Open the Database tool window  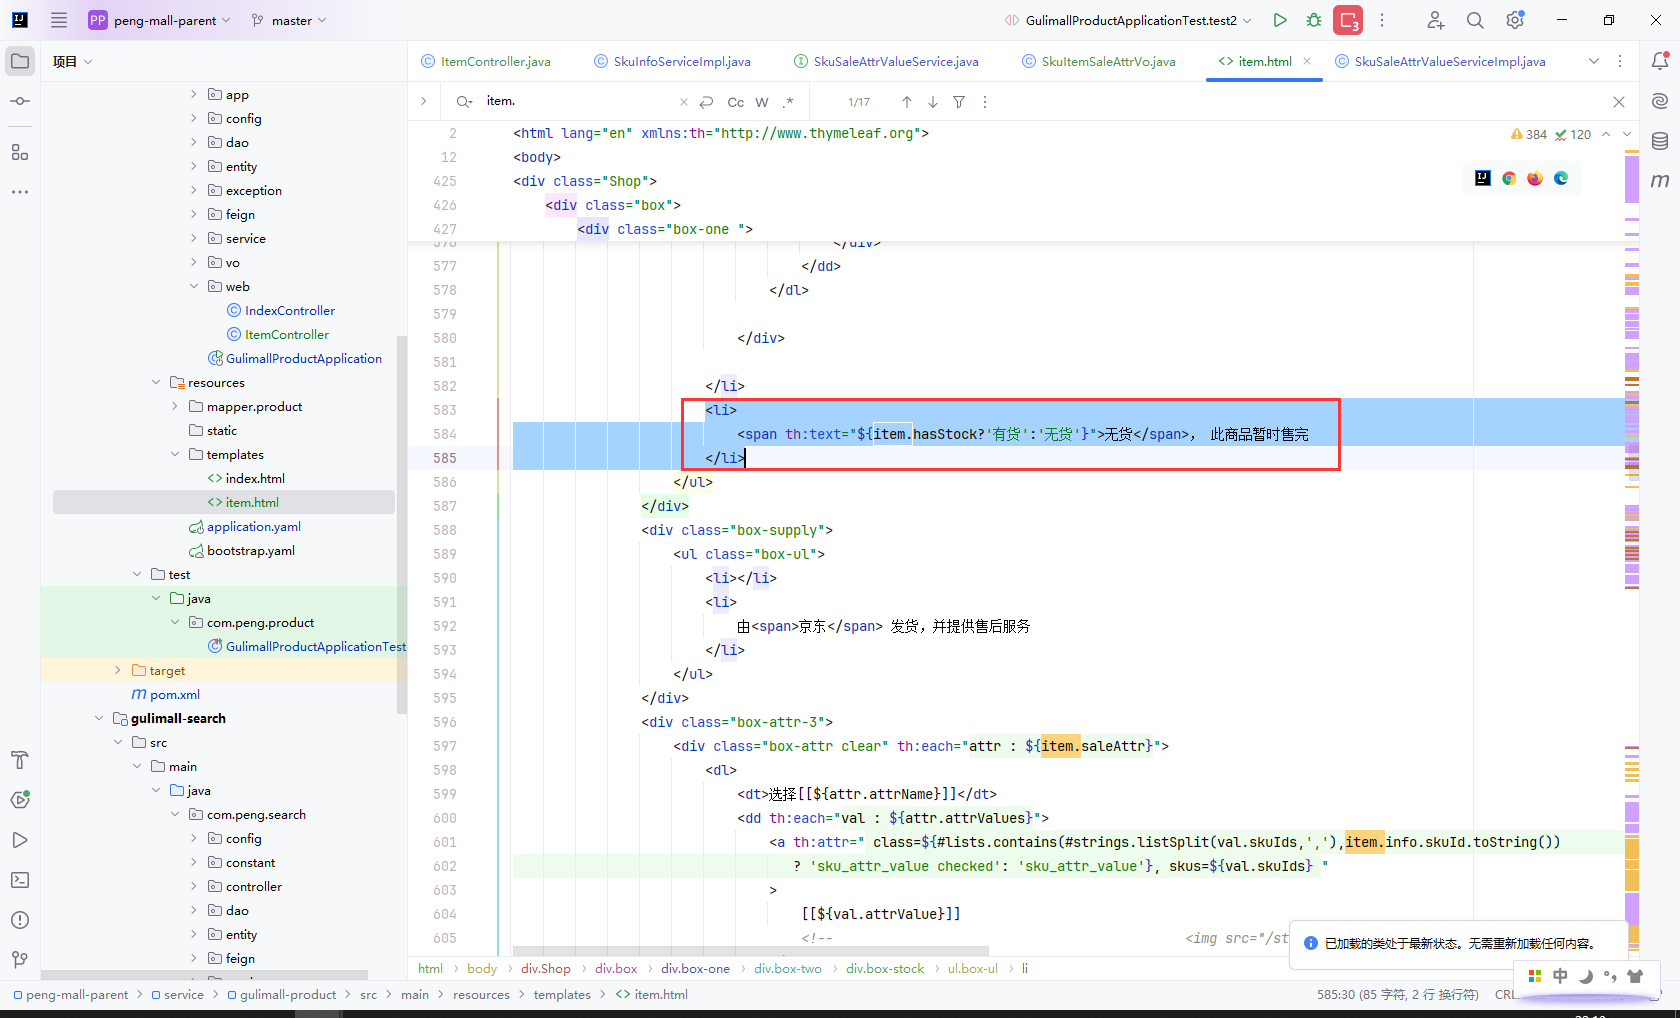coord(1660,141)
